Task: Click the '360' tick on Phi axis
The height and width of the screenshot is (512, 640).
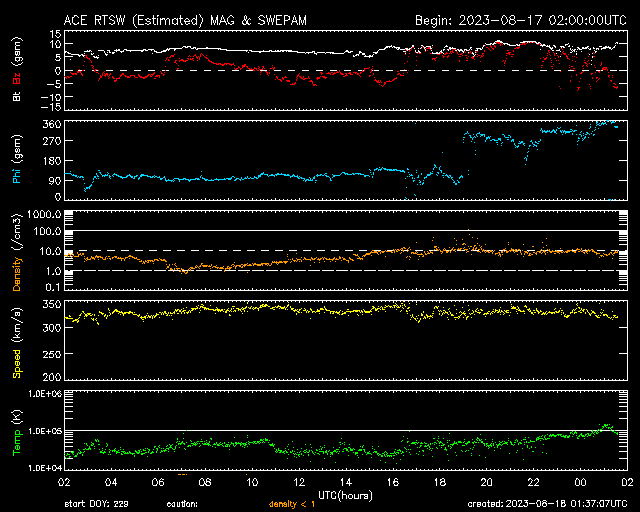Action: pyautogui.click(x=52, y=124)
